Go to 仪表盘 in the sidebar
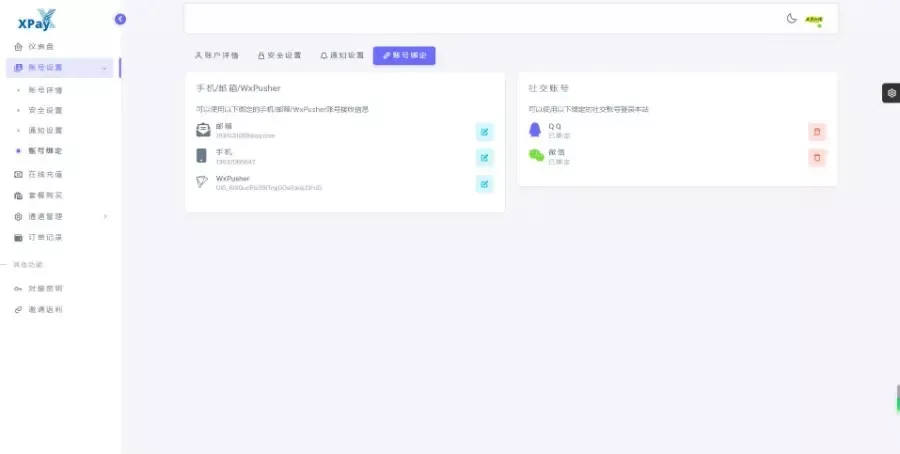The image size is (900, 454). click(40, 47)
